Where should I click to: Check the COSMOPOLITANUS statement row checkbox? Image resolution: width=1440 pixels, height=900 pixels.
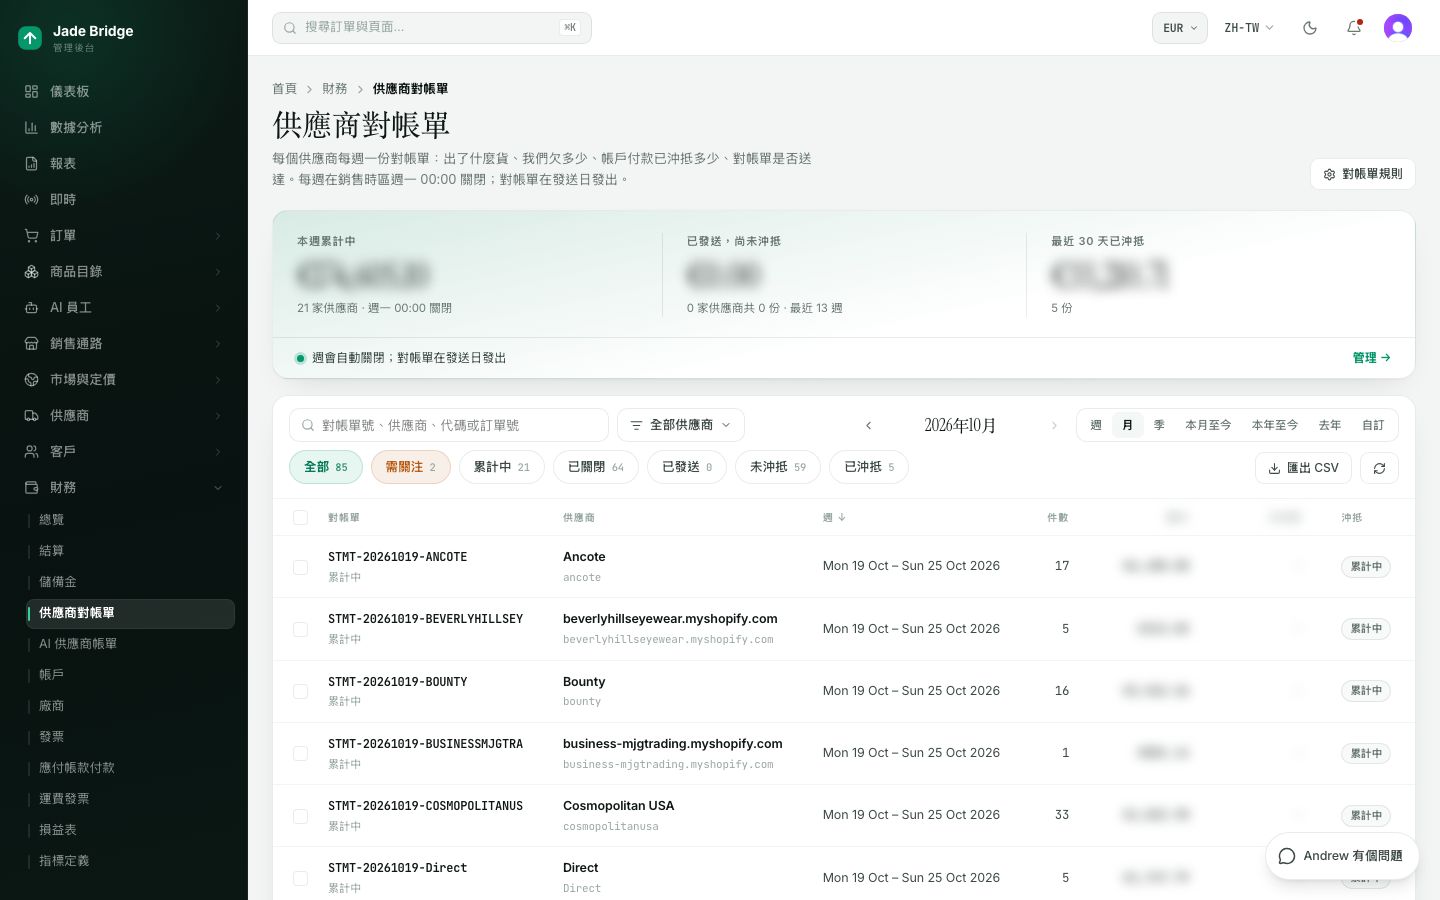coord(300,816)
